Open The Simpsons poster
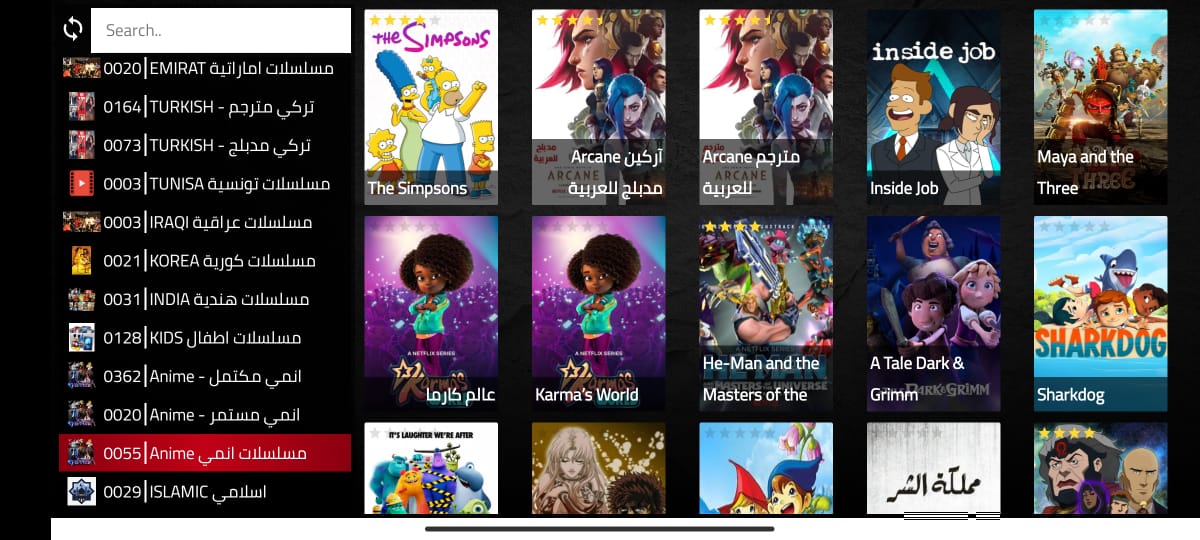This screenshot has width=1200, height=540. pyautogui.click(x=431, y=107)
